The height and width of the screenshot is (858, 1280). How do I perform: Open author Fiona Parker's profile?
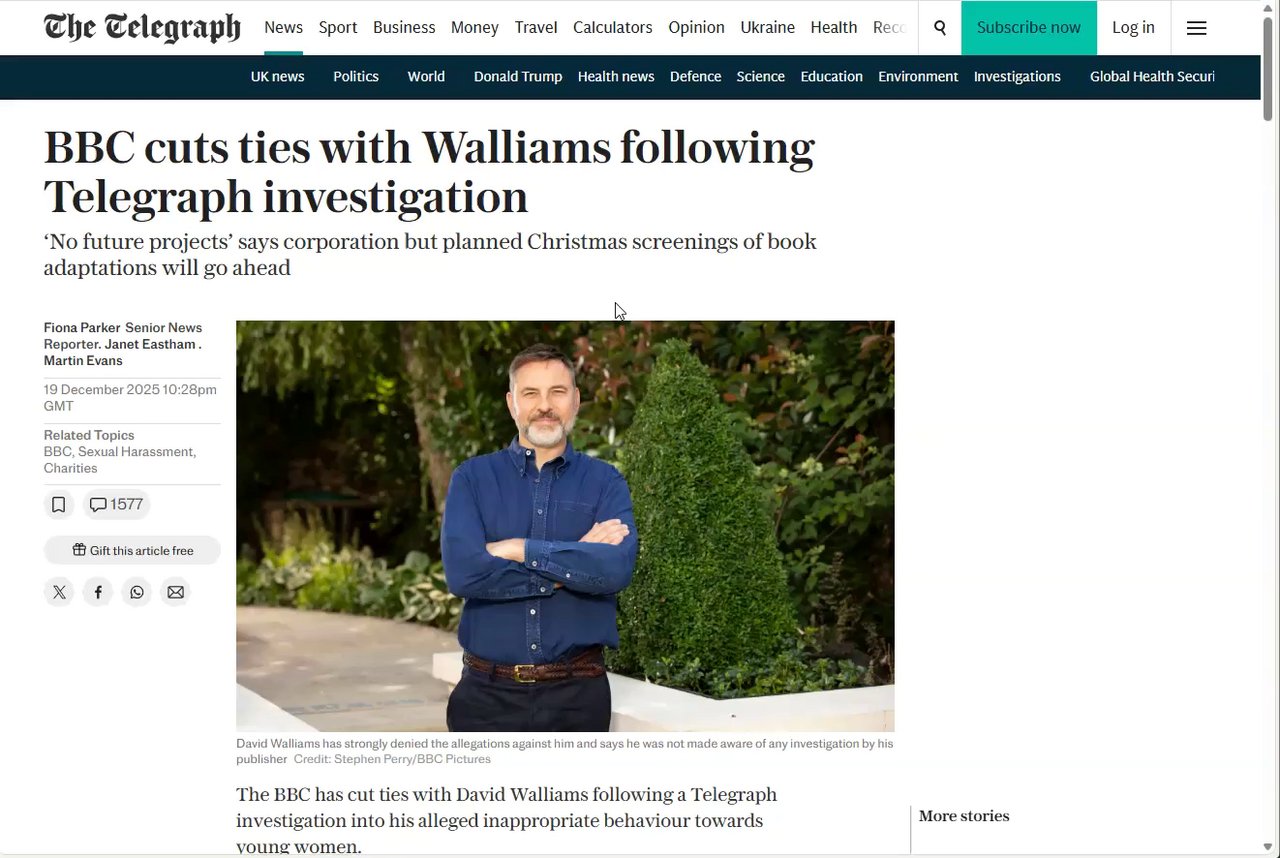pos(82,328)
